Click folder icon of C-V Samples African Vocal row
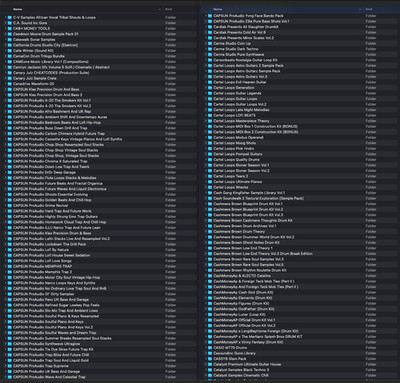 click(x=10, y=17)
